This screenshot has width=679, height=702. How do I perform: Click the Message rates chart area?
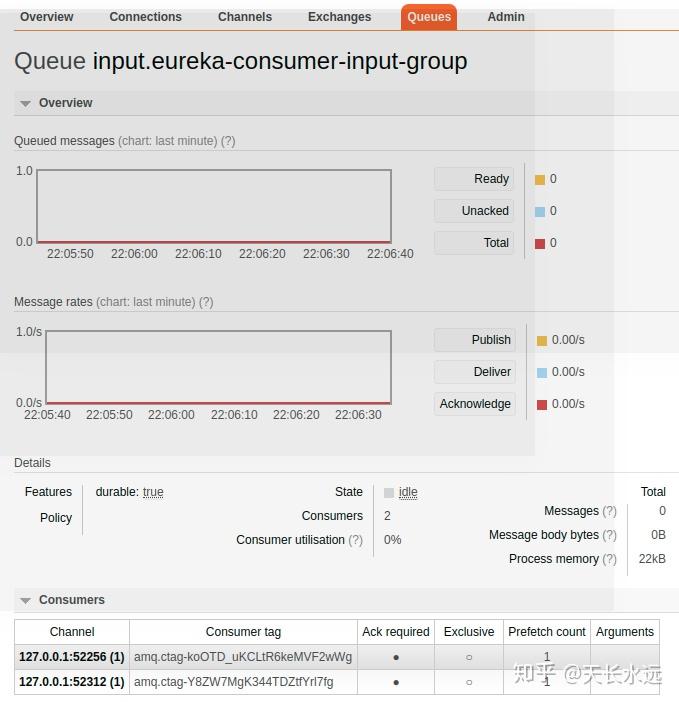218,368
